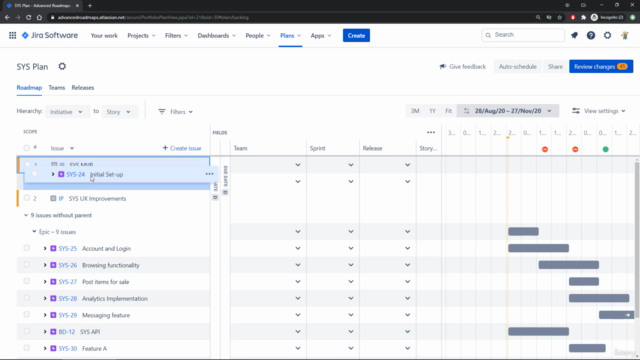
Task: Check the SYS-28 Analytics Implementation checkbox
Action: [x=27, y=298]
